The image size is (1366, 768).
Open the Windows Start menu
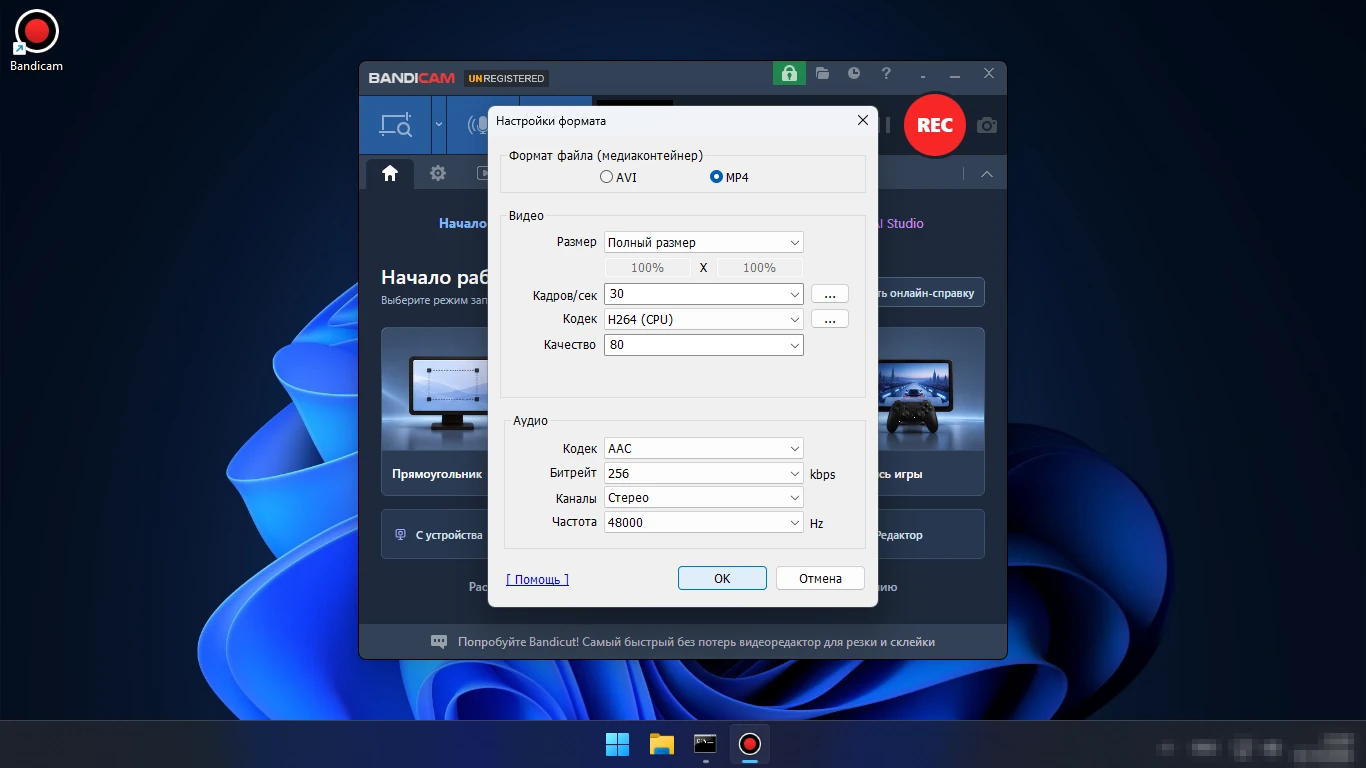618,744
